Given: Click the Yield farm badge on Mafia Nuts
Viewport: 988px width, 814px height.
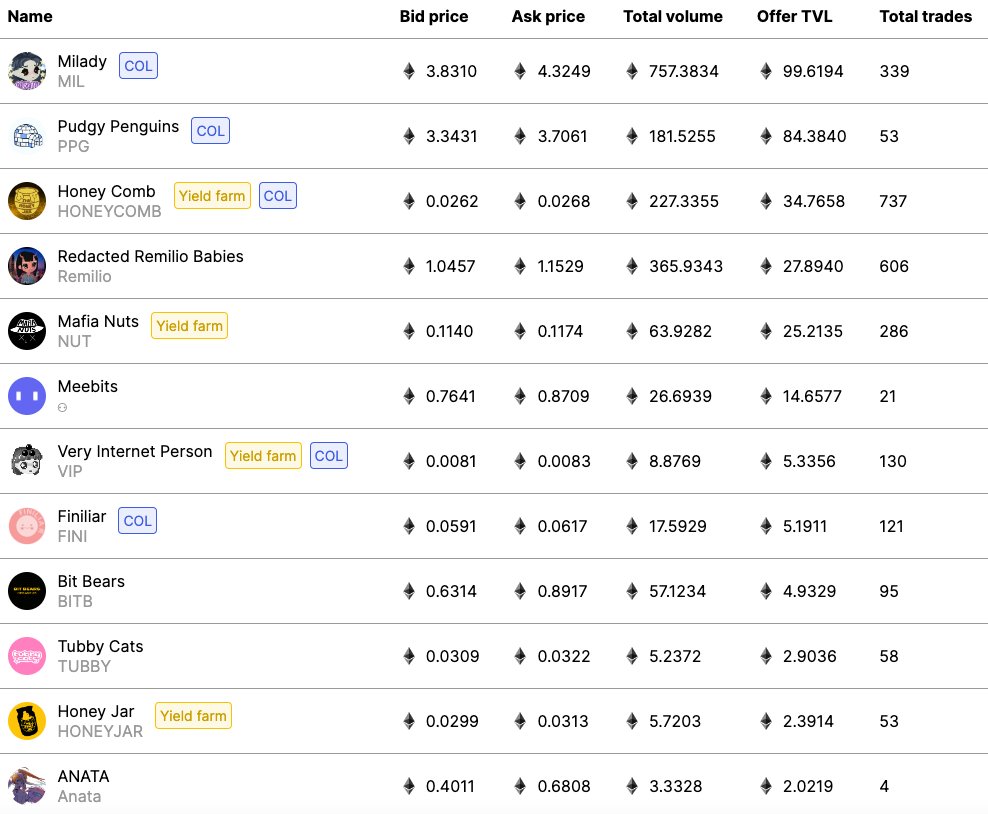Looking at the screenshot, I should tap(189, 325).
